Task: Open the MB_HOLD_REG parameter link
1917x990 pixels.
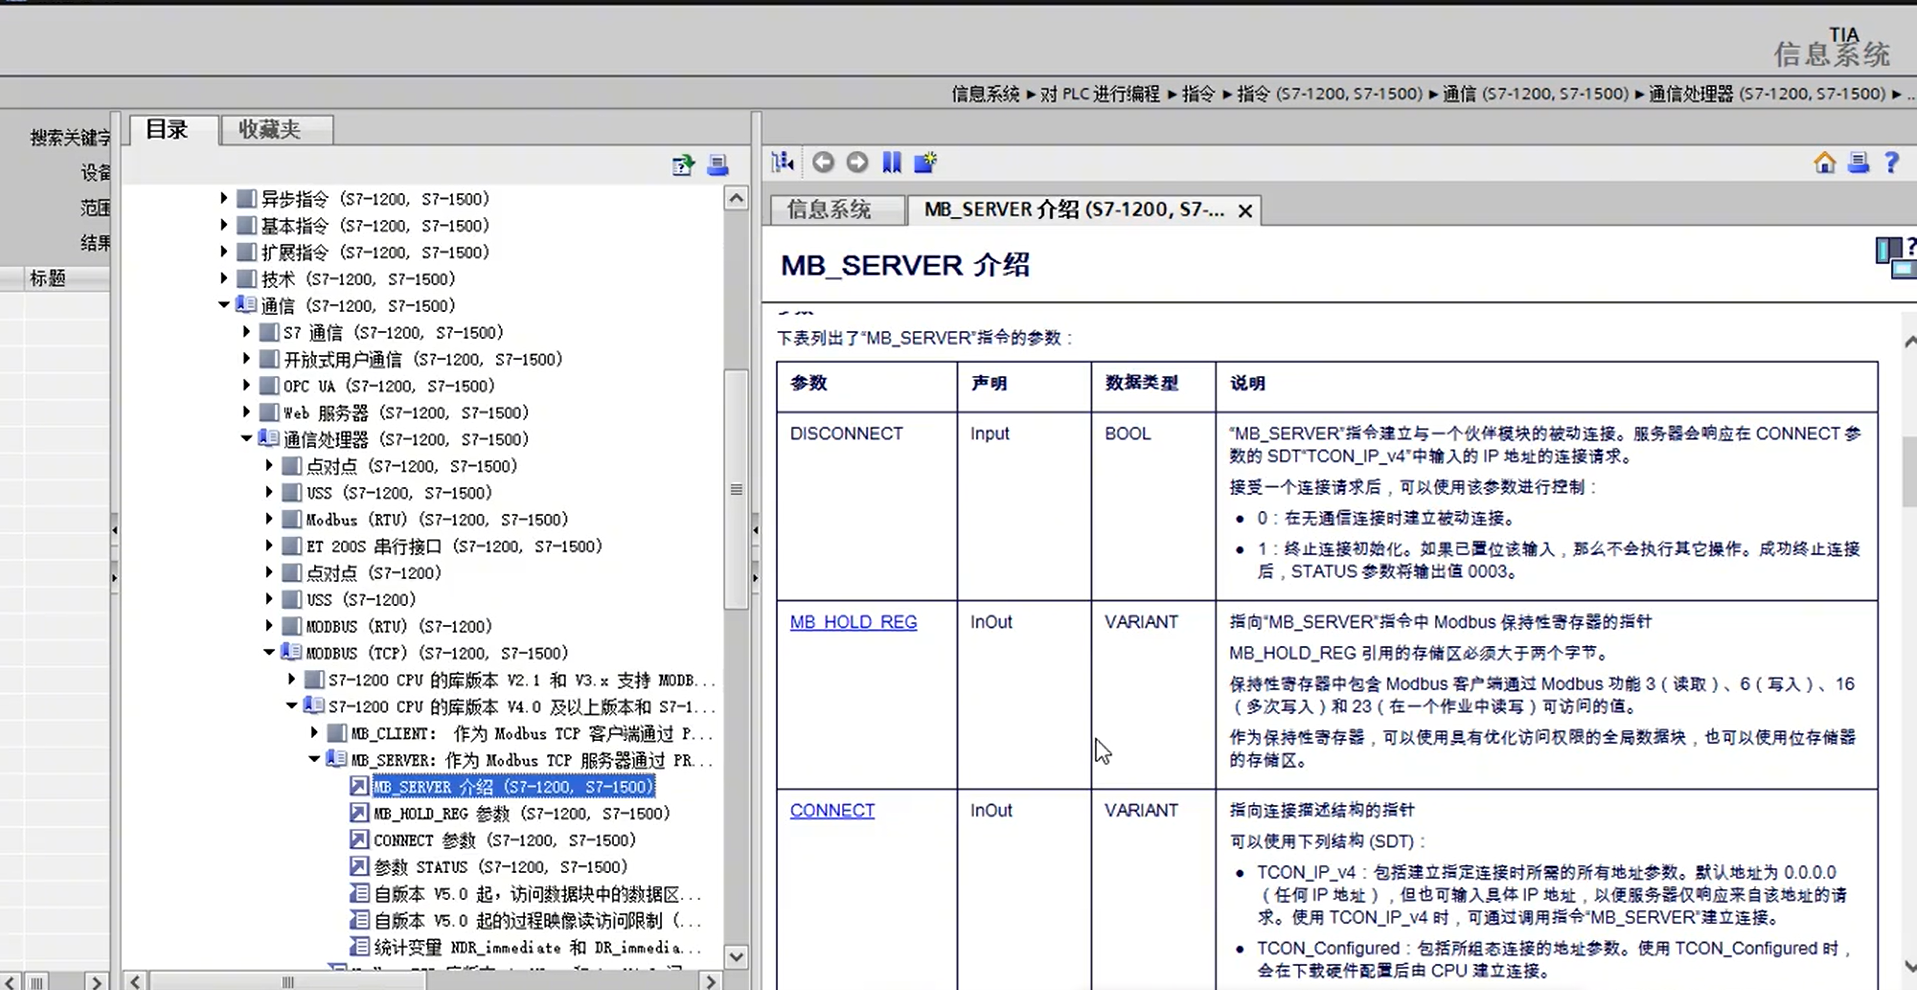Action: 853,622
